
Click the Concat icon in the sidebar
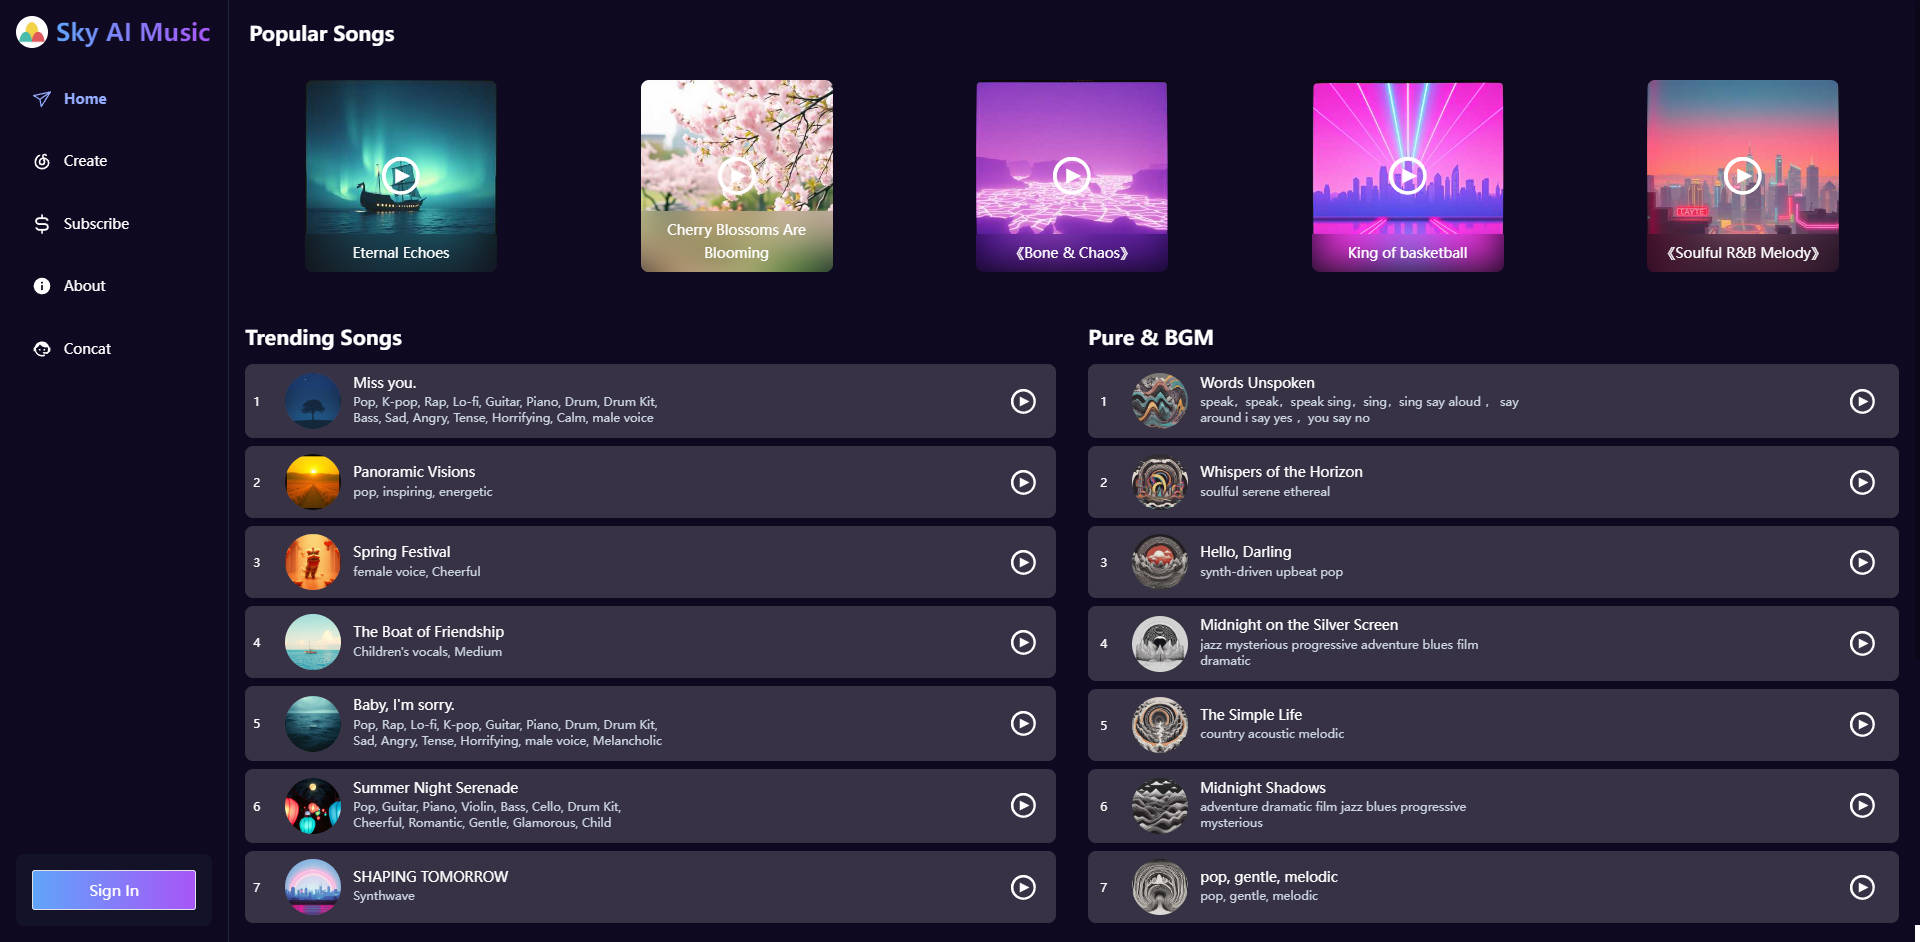point(40,348)
